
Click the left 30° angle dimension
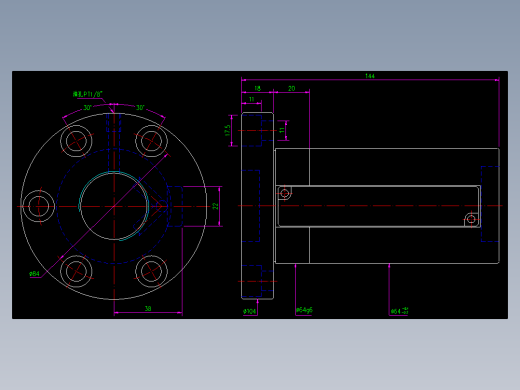[x=87, y=108]
